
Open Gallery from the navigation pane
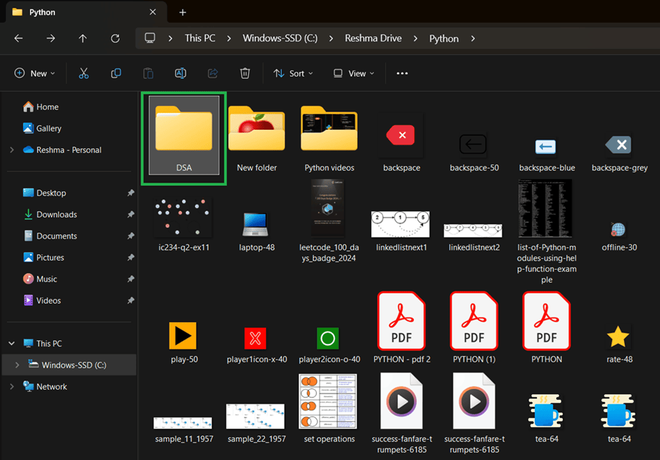pos(49,128)
